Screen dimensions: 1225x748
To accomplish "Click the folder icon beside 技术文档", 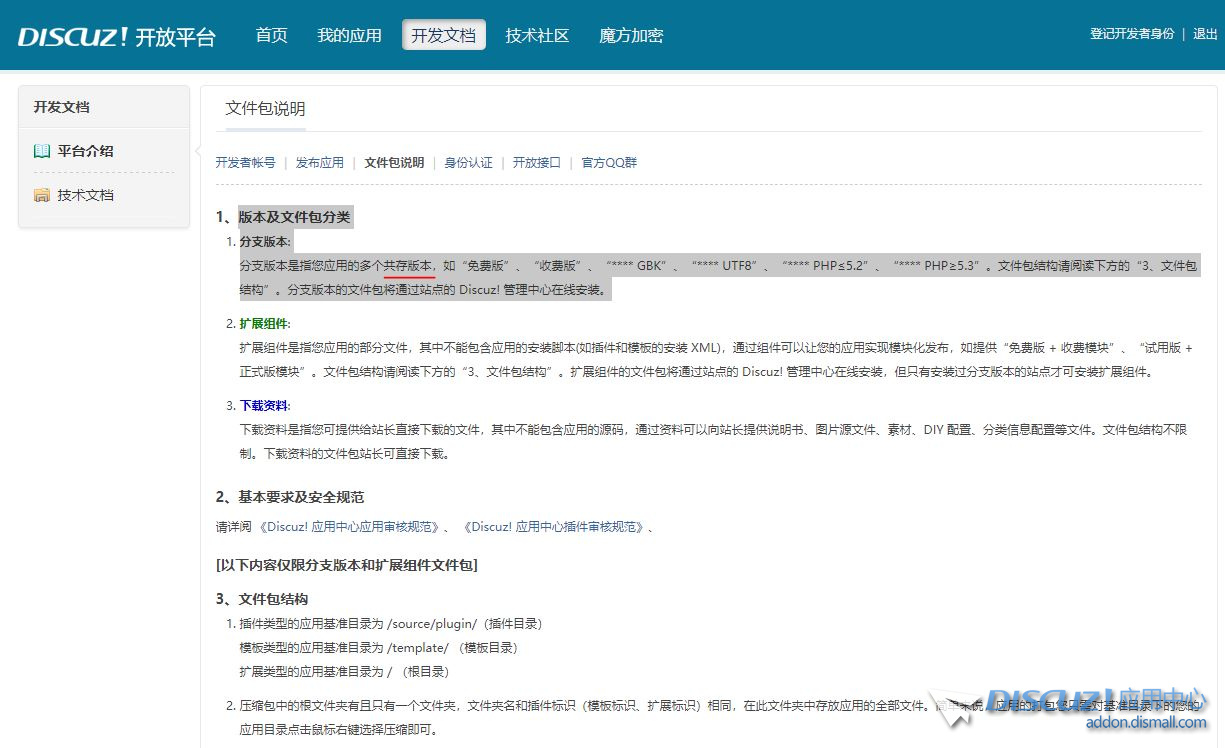I will pos(41,195).
